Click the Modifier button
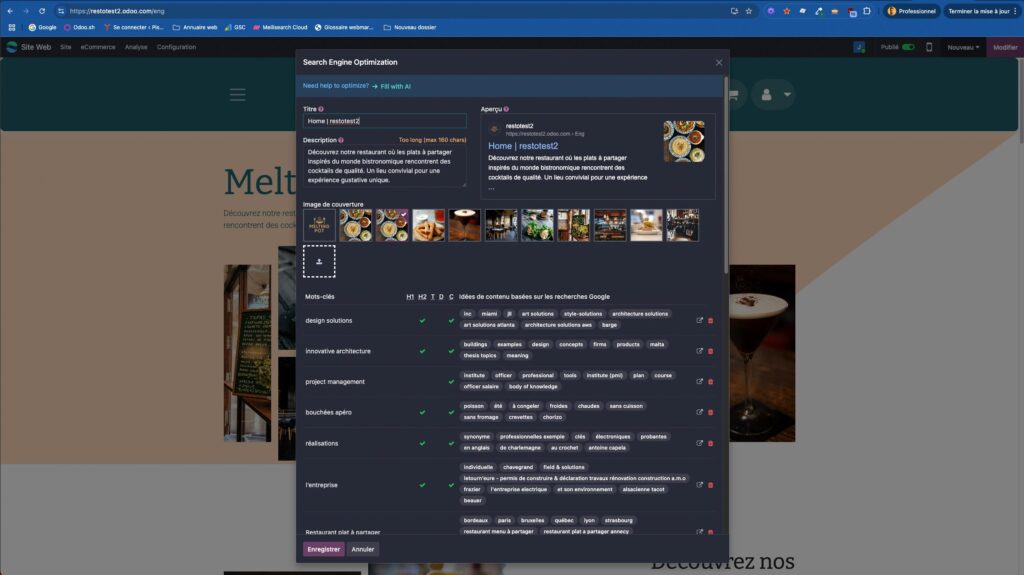The height and width of the screenshot is (575, 1024). click(1005, 47)
